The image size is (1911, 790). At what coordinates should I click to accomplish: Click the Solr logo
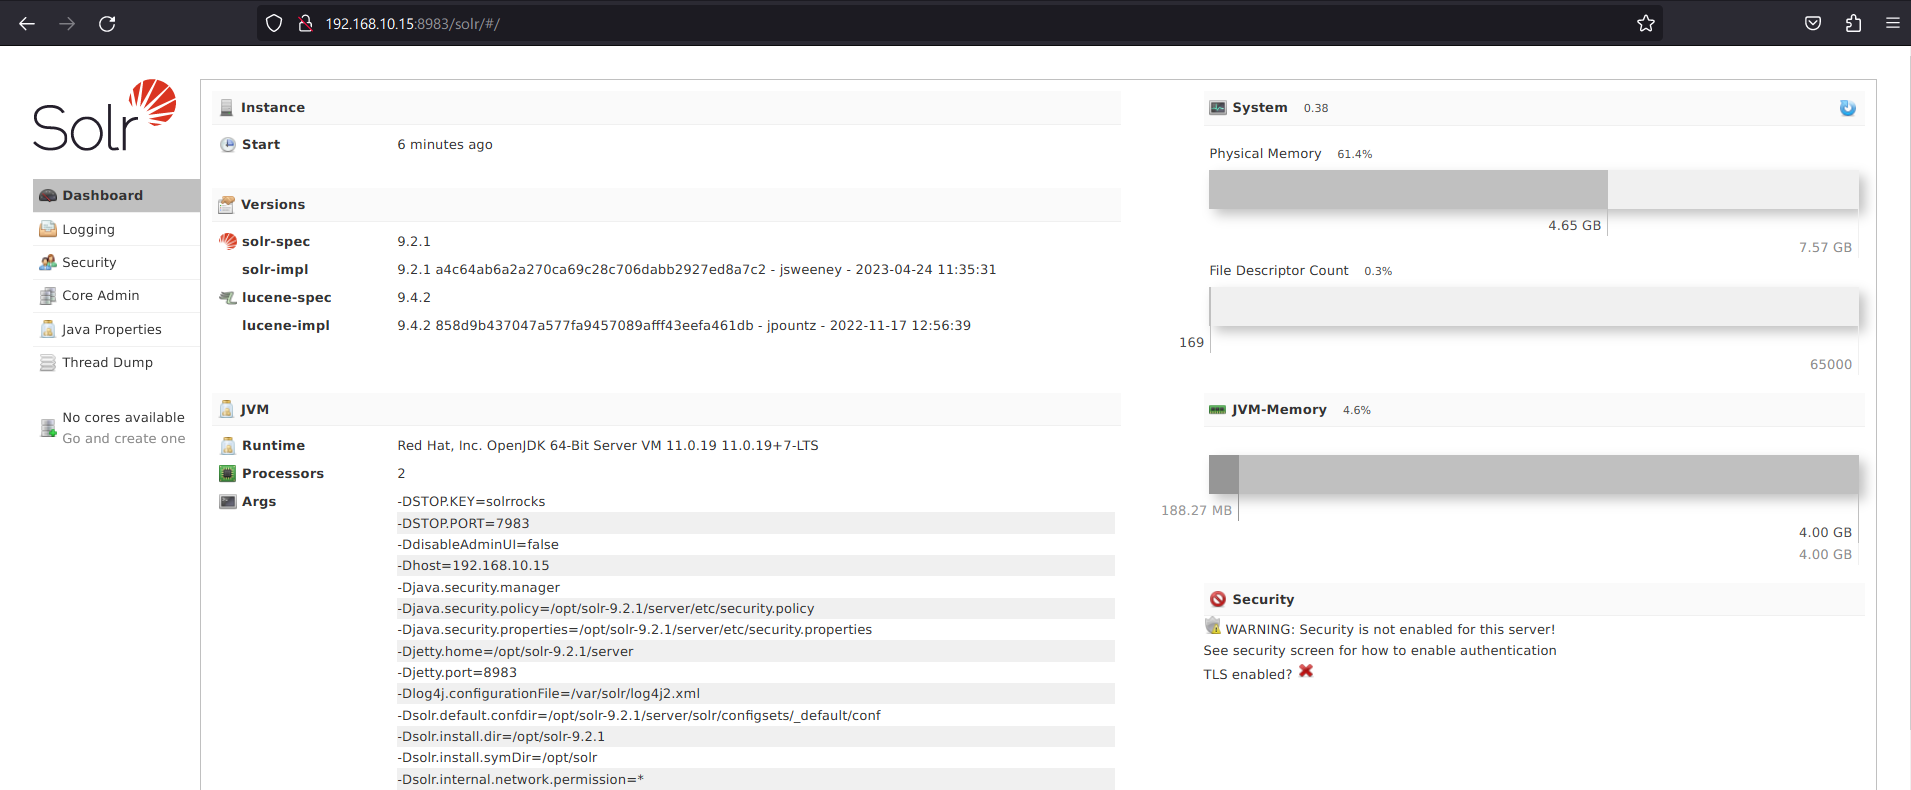coord(105,115)
